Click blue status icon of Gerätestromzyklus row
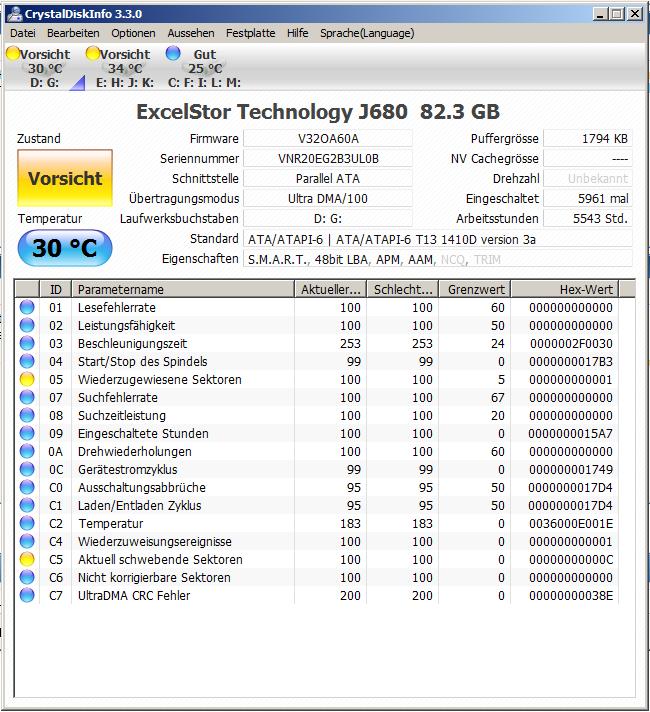 pyautogui.click(x=27, y=470)
